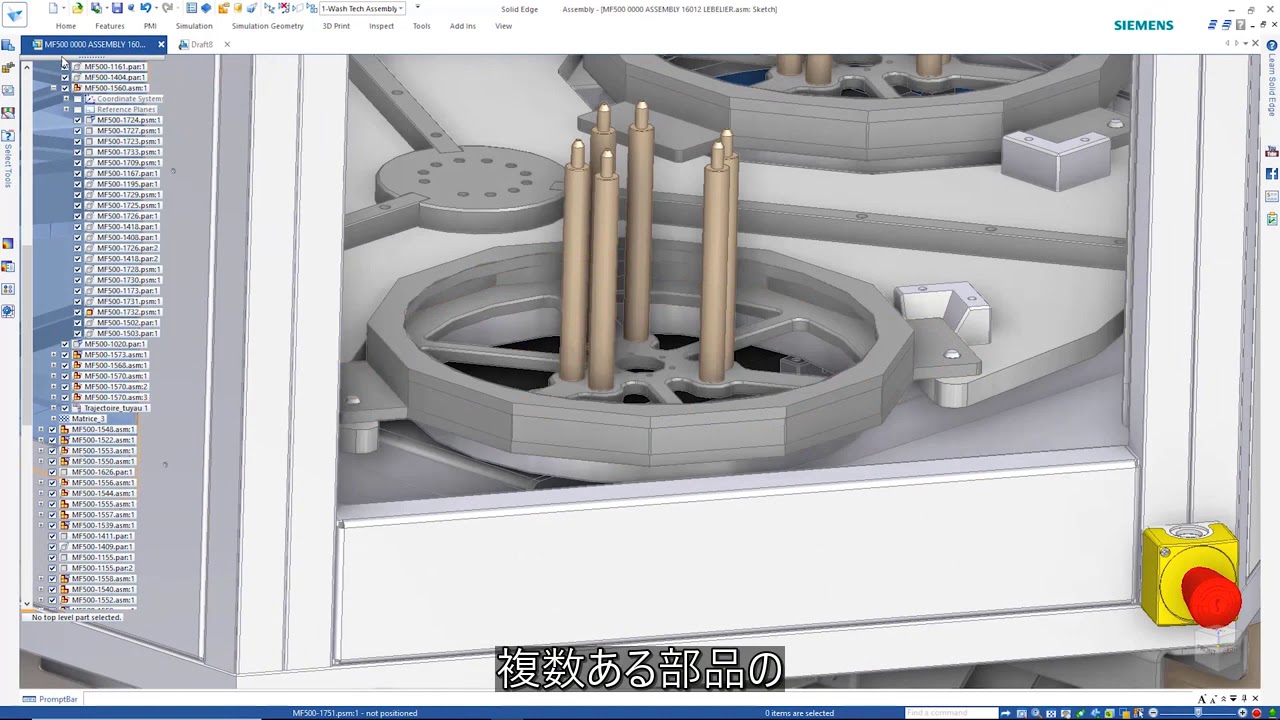Expand MF500-1522.asm:1 node
The width and height of the screenshot is (1280, 720).
[41, 440]
